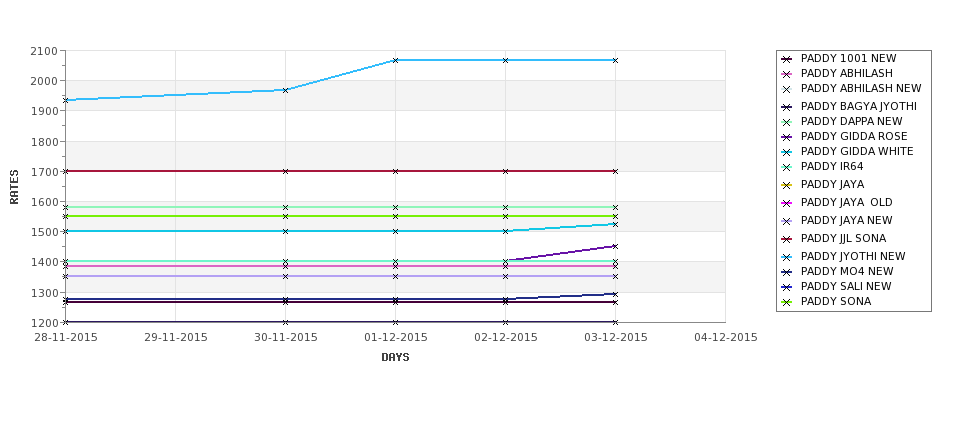Click the PADDY GIDDA ROSE legend marker
This screenshot has width=975, height=429.
(x=786, y=137)
